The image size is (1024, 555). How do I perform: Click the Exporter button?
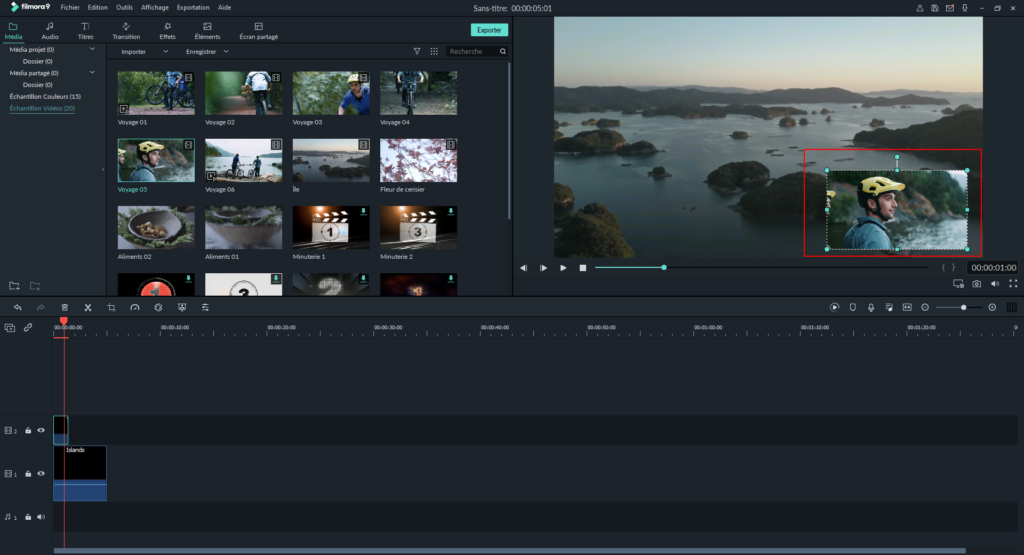pos(489,30)
